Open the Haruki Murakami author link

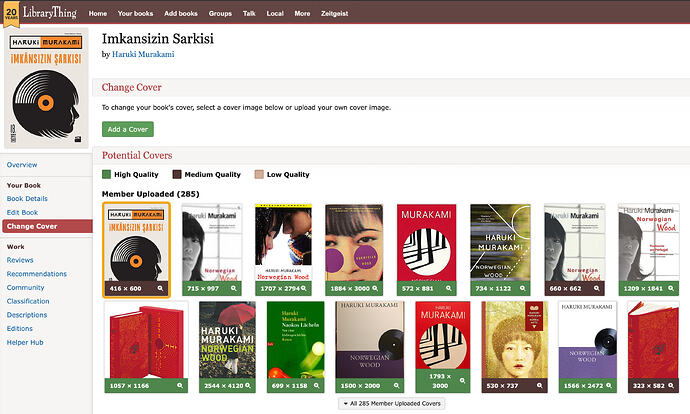(x=143, y=54)
